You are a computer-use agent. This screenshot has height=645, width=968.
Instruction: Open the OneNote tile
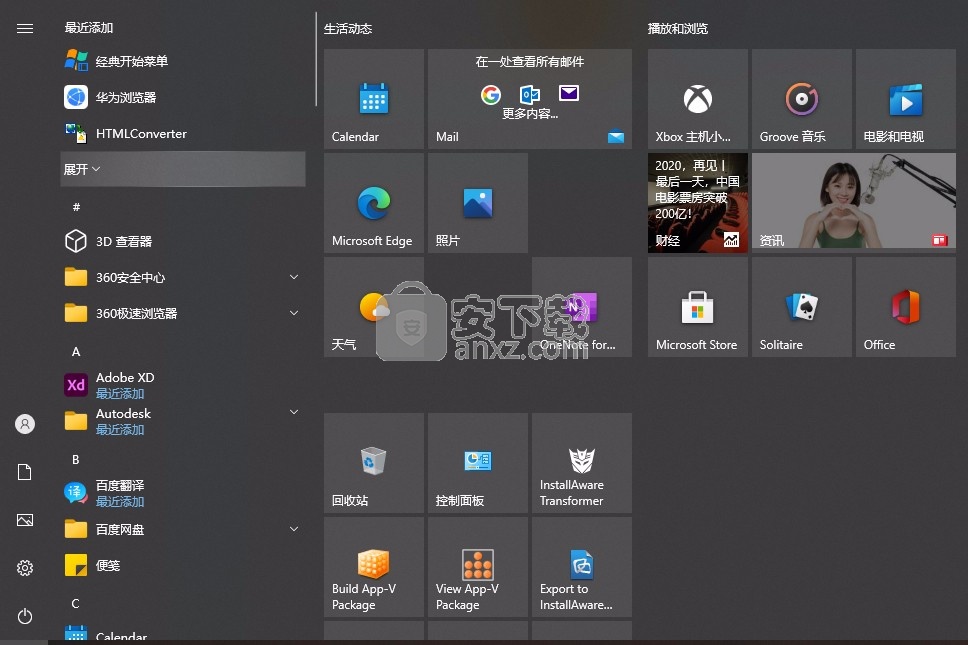(x=582, y=307)
